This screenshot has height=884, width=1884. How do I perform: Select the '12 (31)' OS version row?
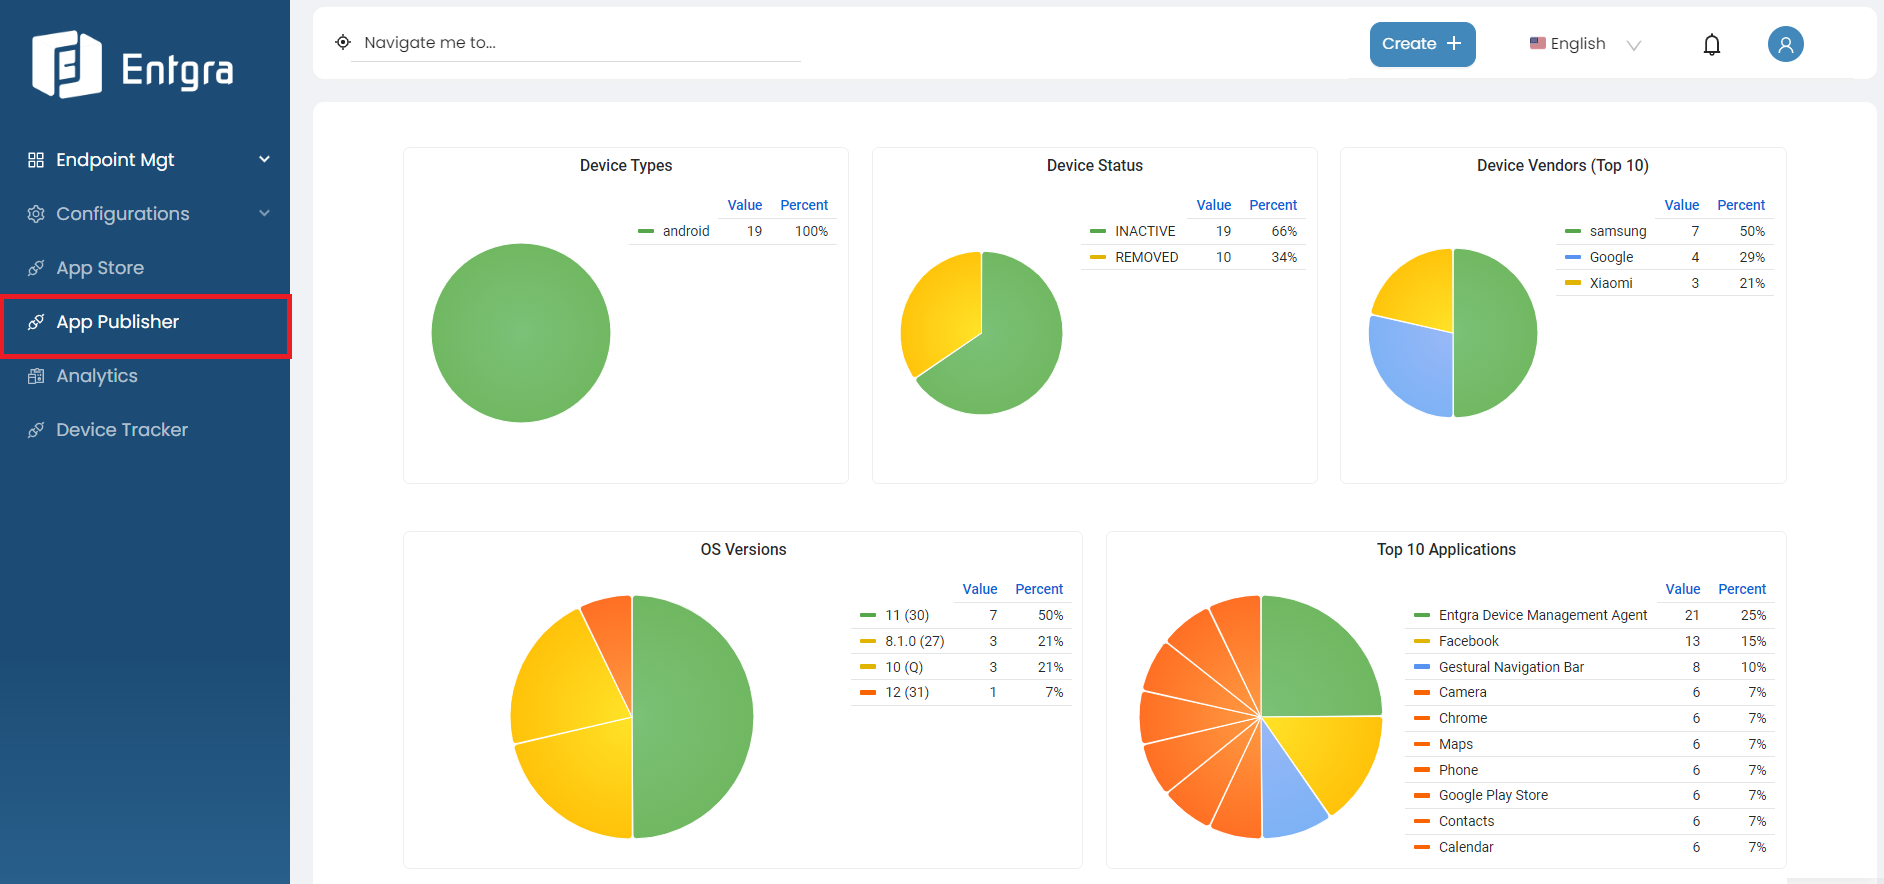(961, 692)
